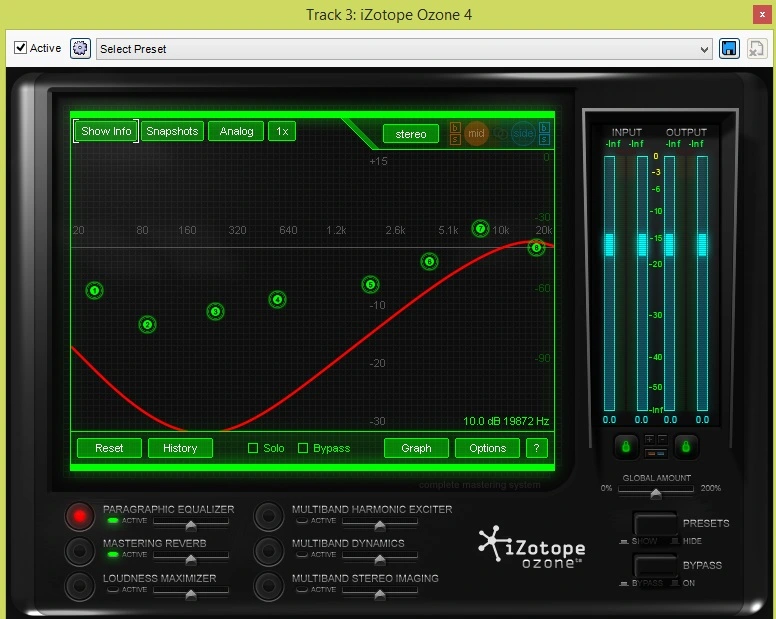The width and height of the screenshot is (776, 619).
Task: Adjust the Mastering Reverb amount slider
Action: [x=191, y=558]
